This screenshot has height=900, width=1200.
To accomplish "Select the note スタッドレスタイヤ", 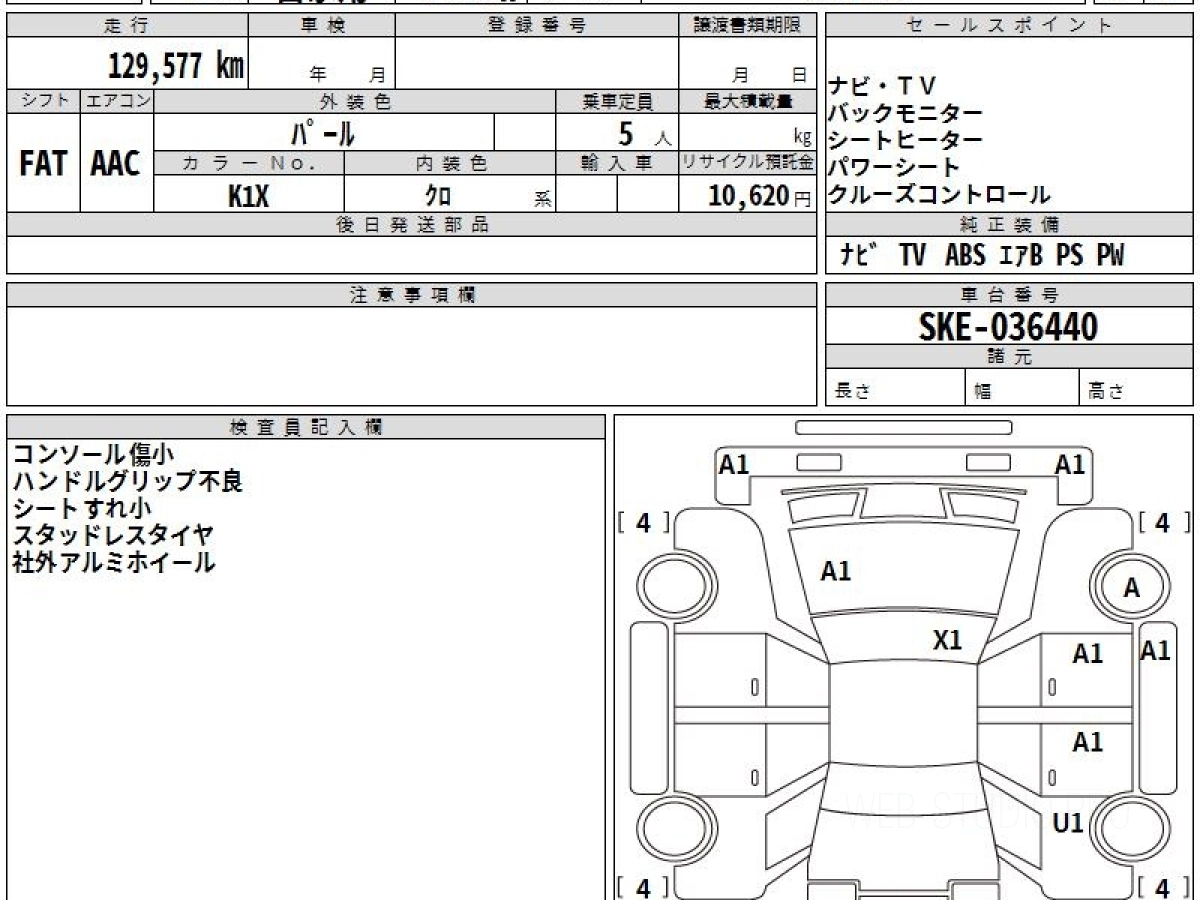I will 113,535.
